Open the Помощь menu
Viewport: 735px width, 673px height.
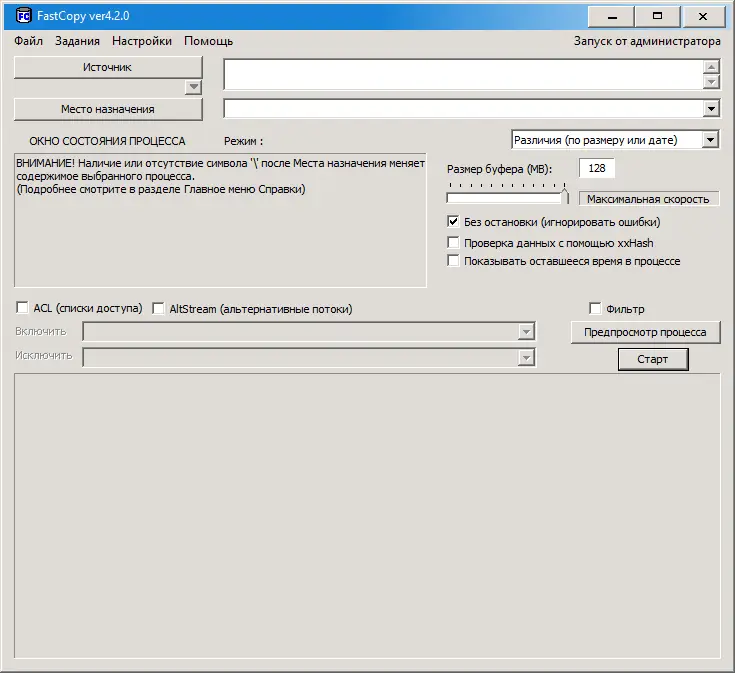pos(209,41)
